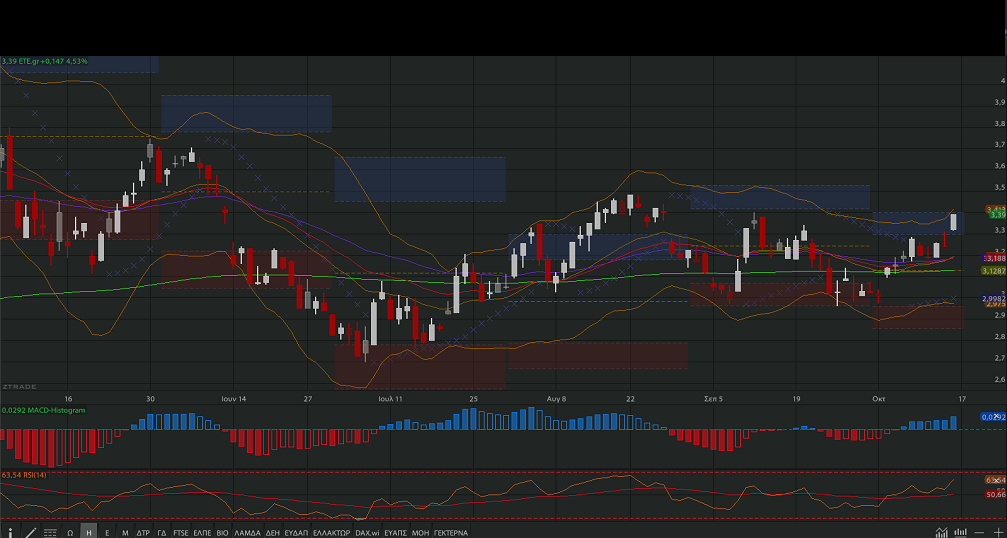Image resolution: width=1007 pixels, height=538 pixels.
Task: Open the ΜΟΗ symbol tab
Action: click(420, 532)
